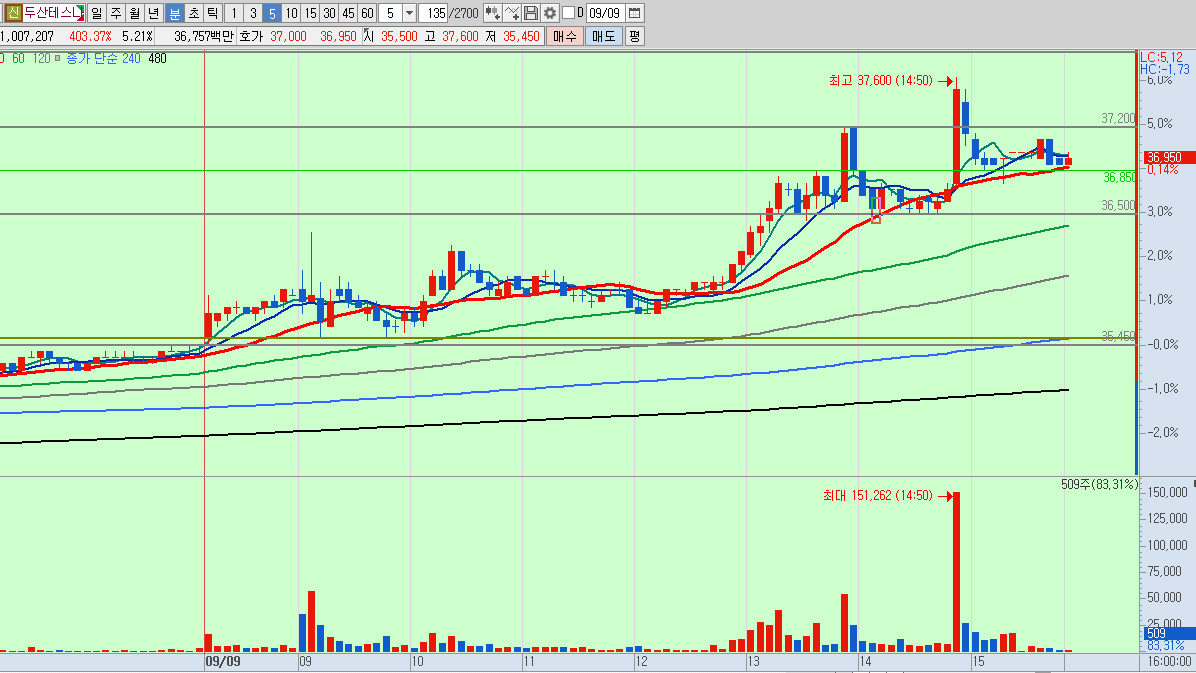Click the candlestick chart type icon
This screenshot has height=673, width=1196.
coord(493,13)
